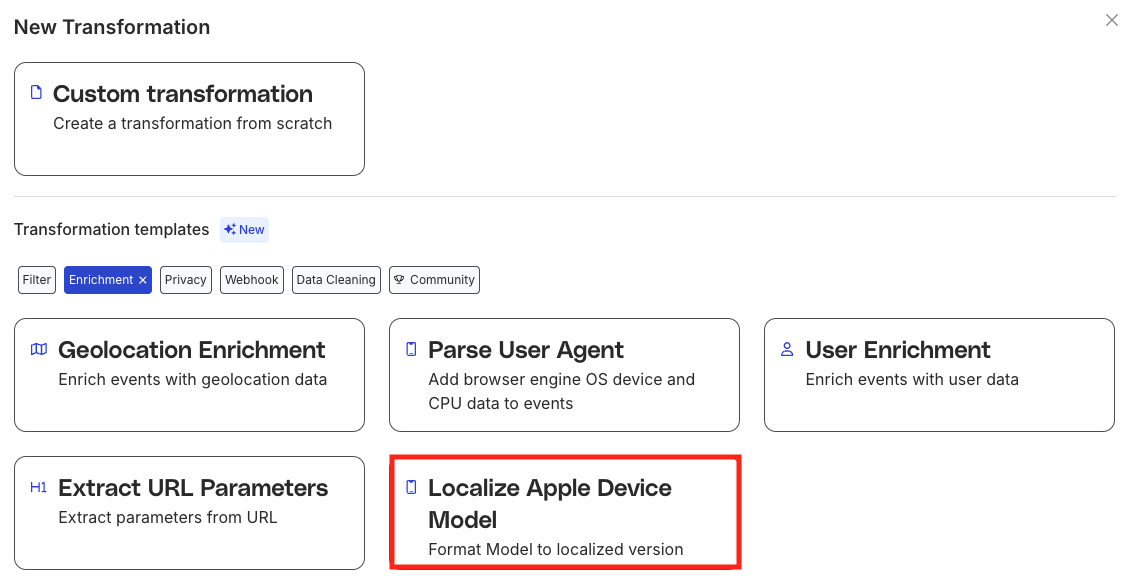
Task: Open the Custom transformation card
Action: coord(189,119)
